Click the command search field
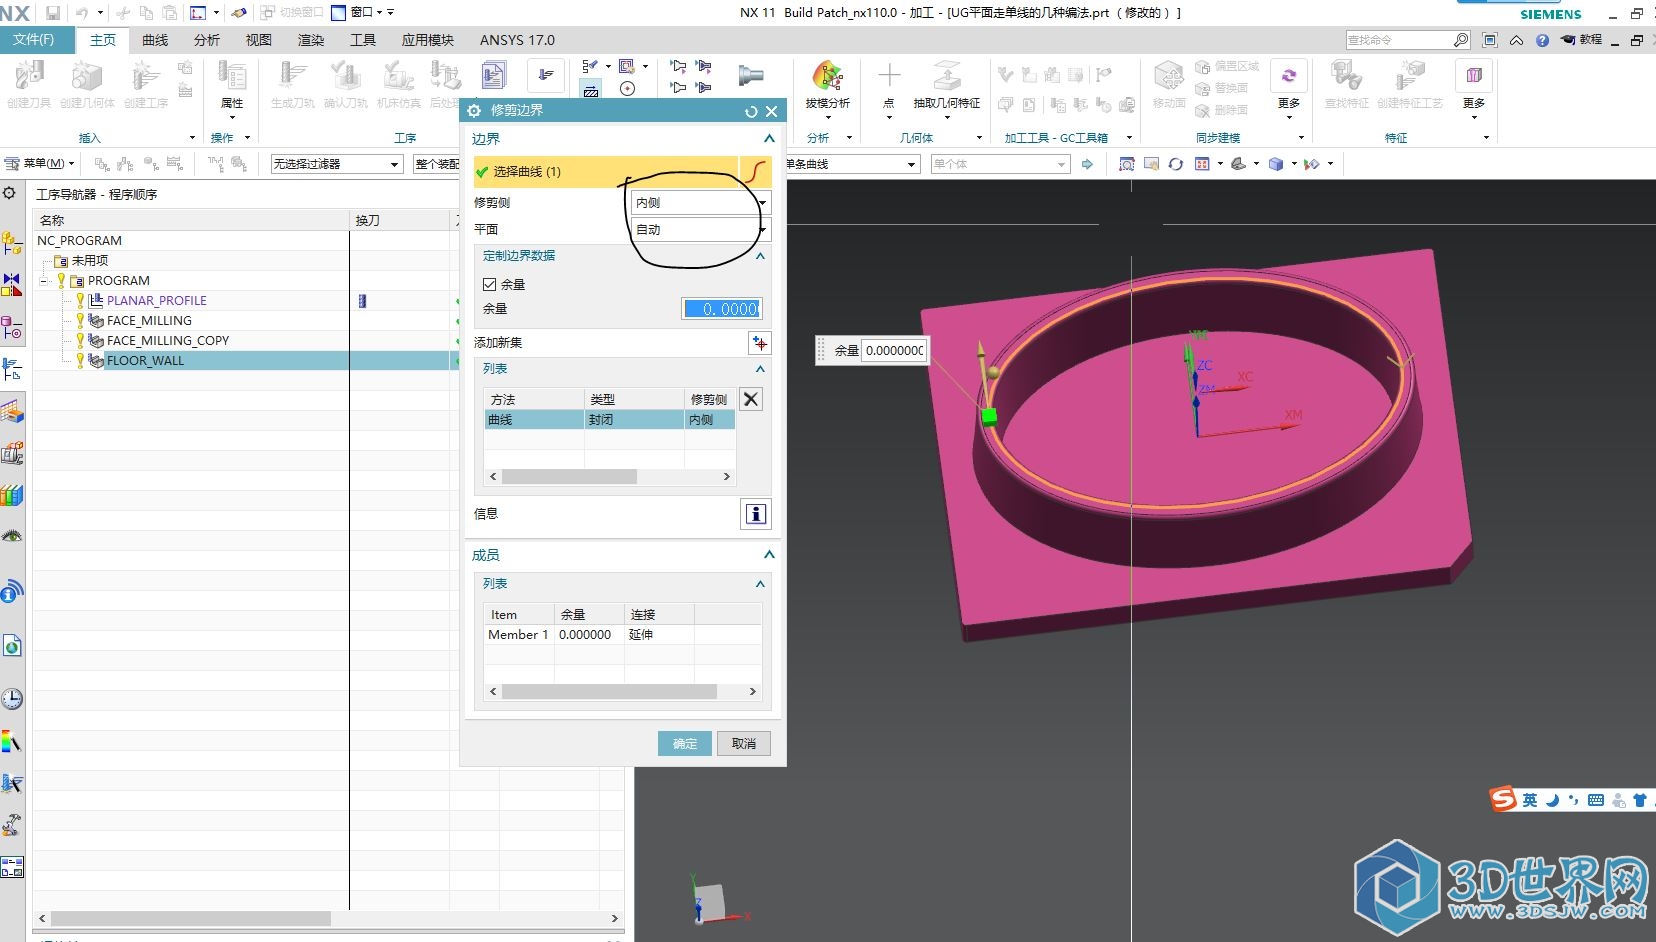The image size is (1656, 942). click(1398, 40)
